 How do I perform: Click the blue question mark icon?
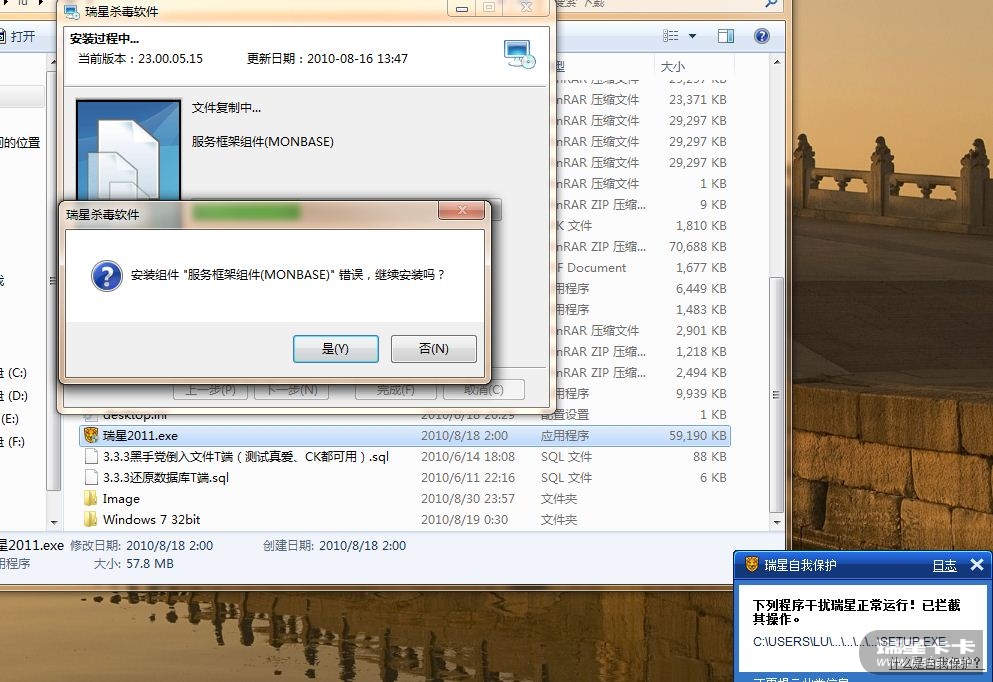[x=107, y=276]
